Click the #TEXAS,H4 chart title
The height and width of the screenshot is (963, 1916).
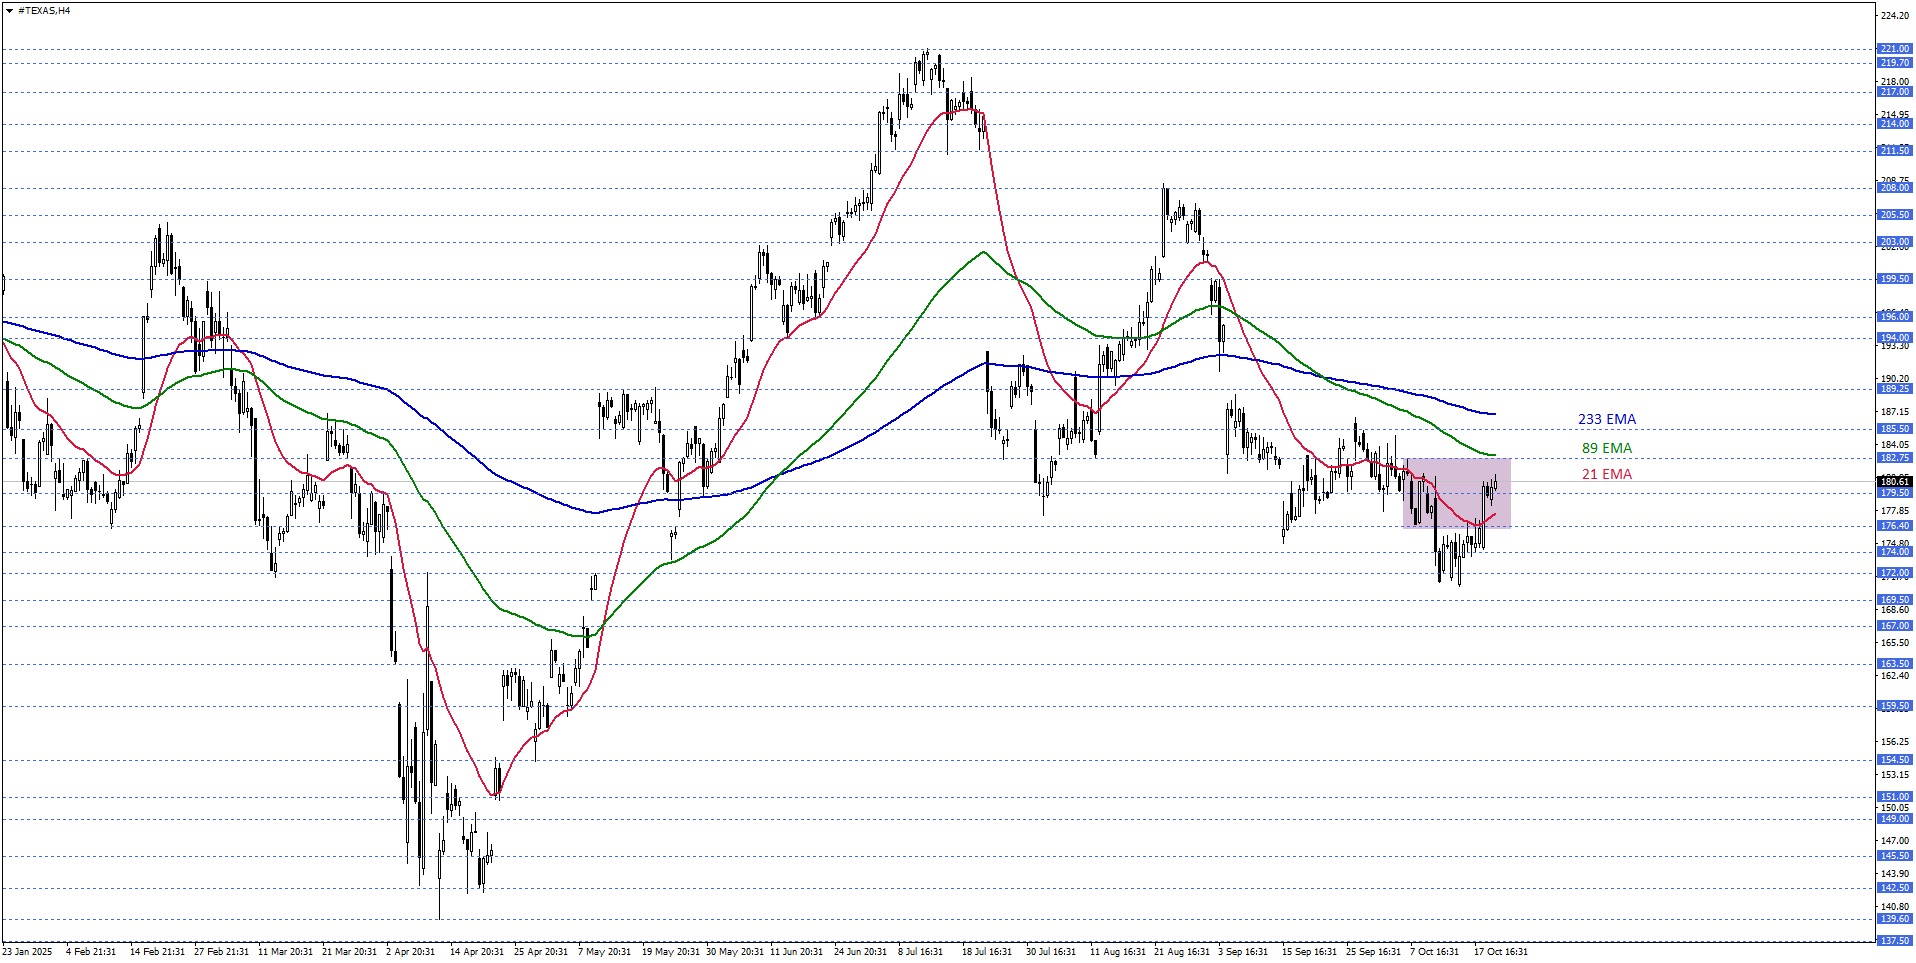(44, 11)
